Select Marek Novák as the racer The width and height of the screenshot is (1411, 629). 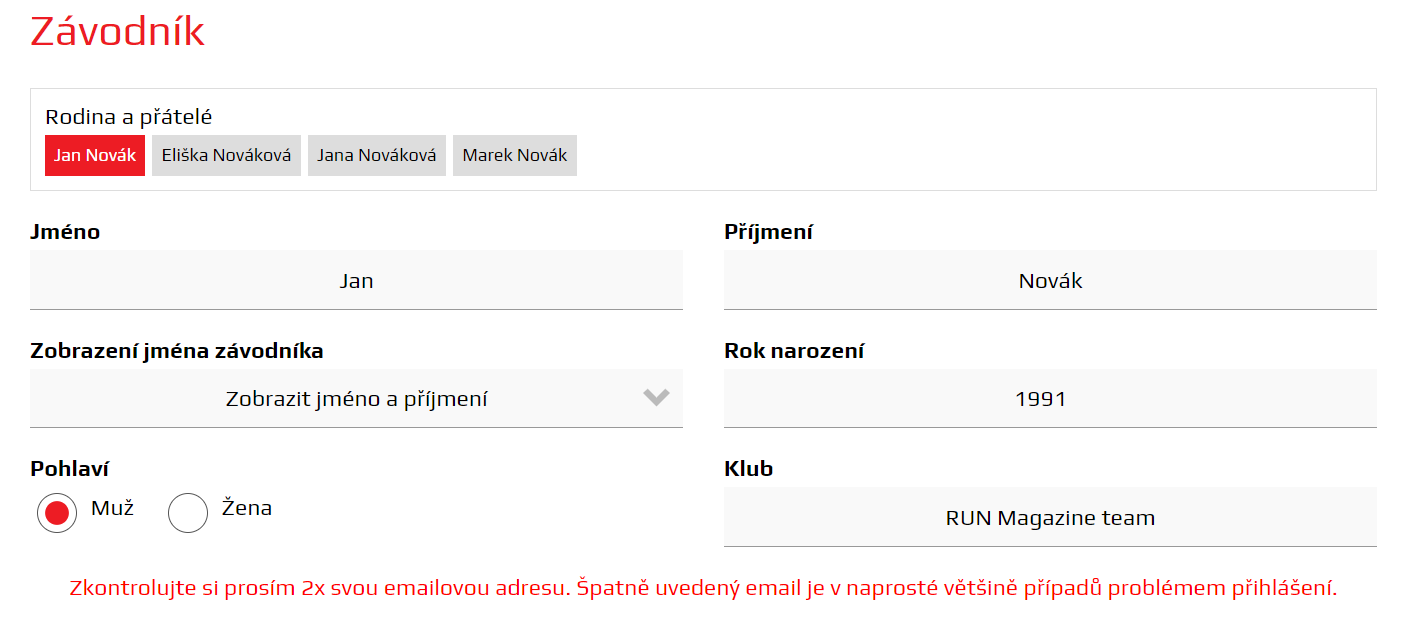coord(514,155)
